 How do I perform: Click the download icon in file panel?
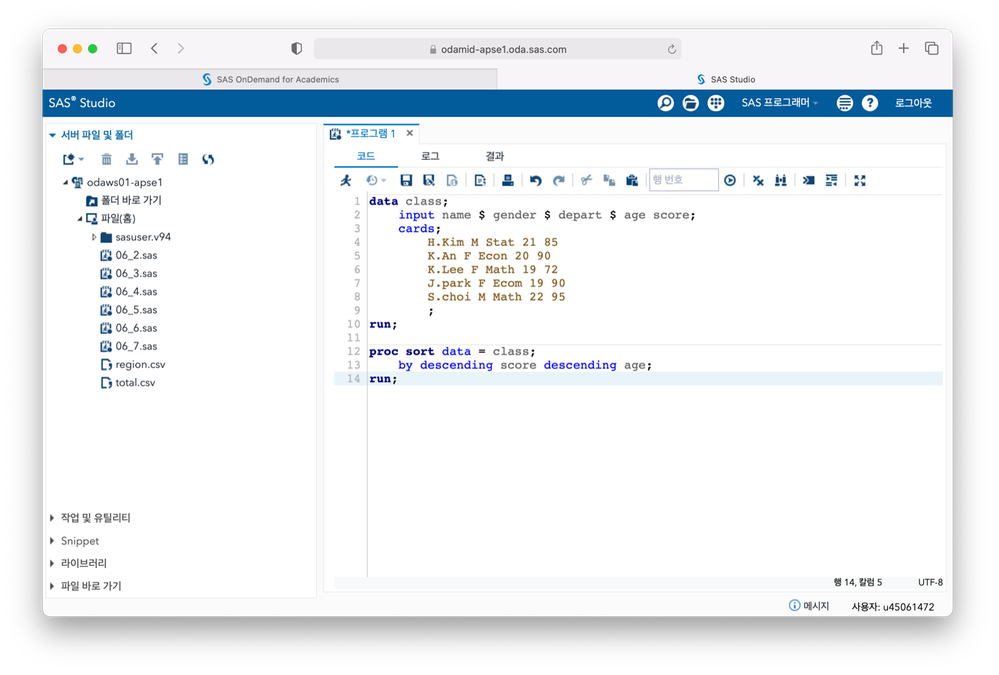coord(132,159)
